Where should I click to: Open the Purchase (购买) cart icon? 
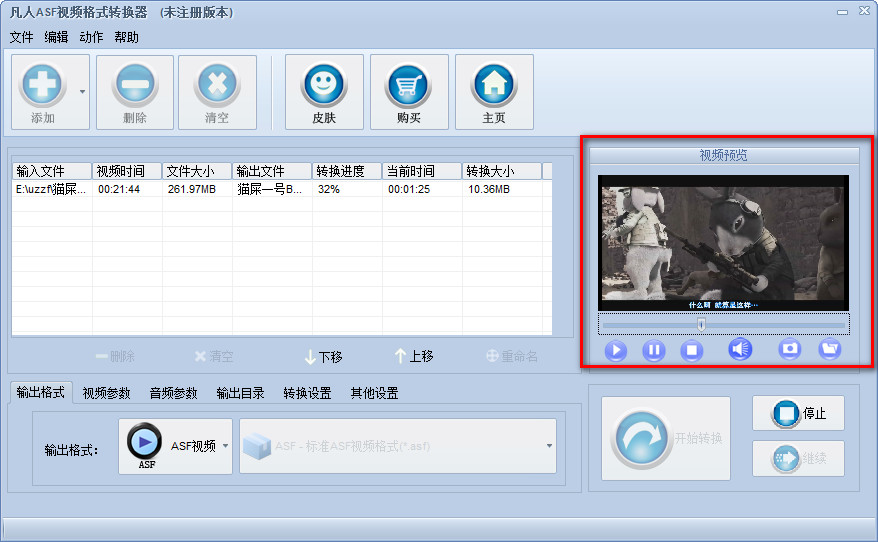(408, 86)
